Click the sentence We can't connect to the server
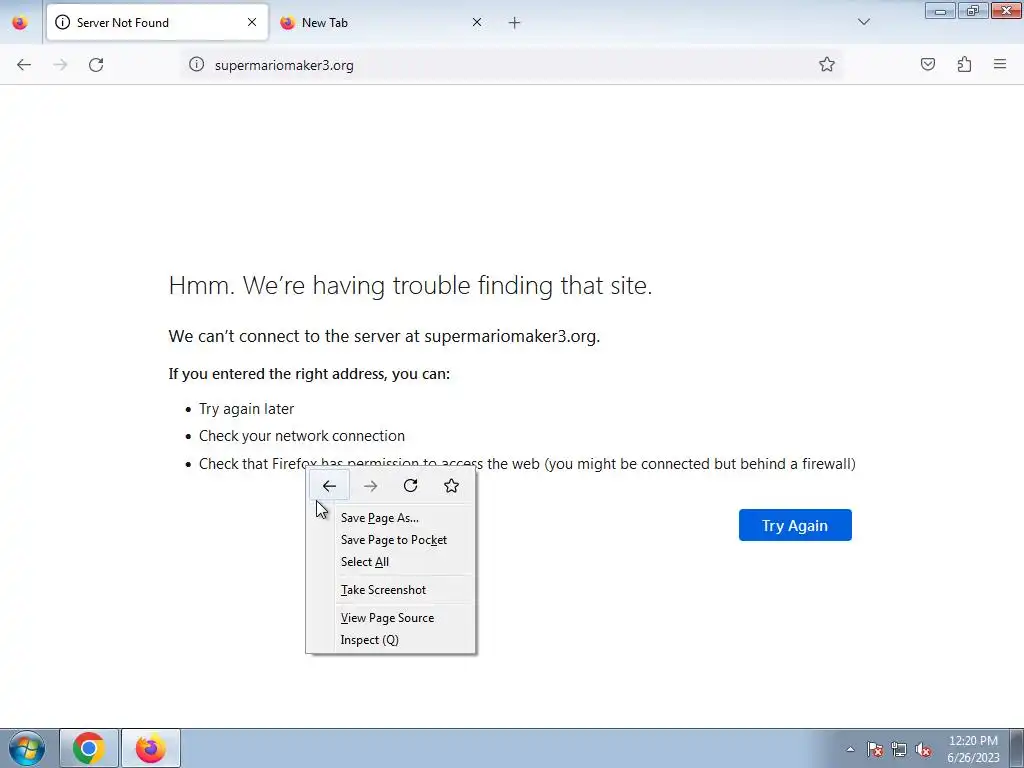 coord(384,336)
